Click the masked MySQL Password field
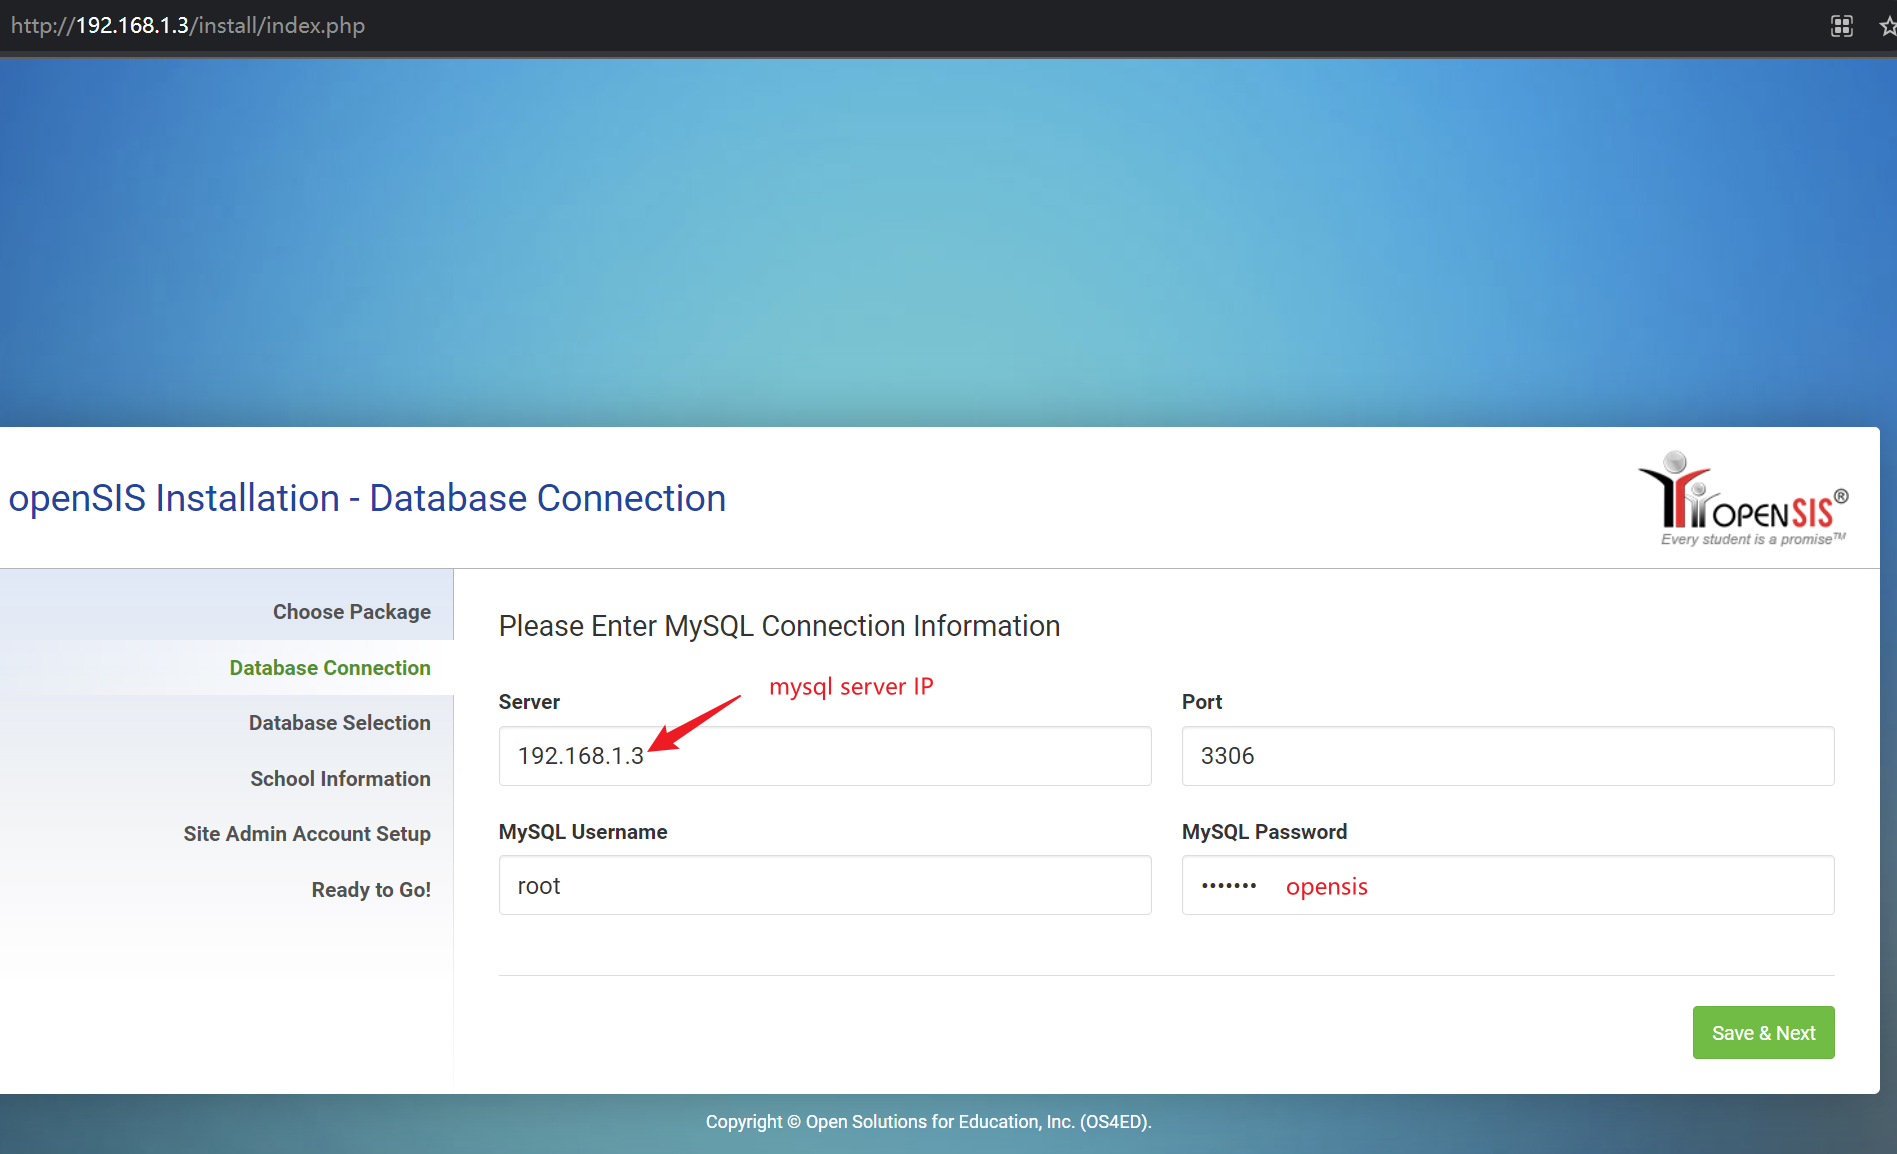Image resolution: width=1897 pixels, height=1154 pixels. click(x=1507, y=885)
